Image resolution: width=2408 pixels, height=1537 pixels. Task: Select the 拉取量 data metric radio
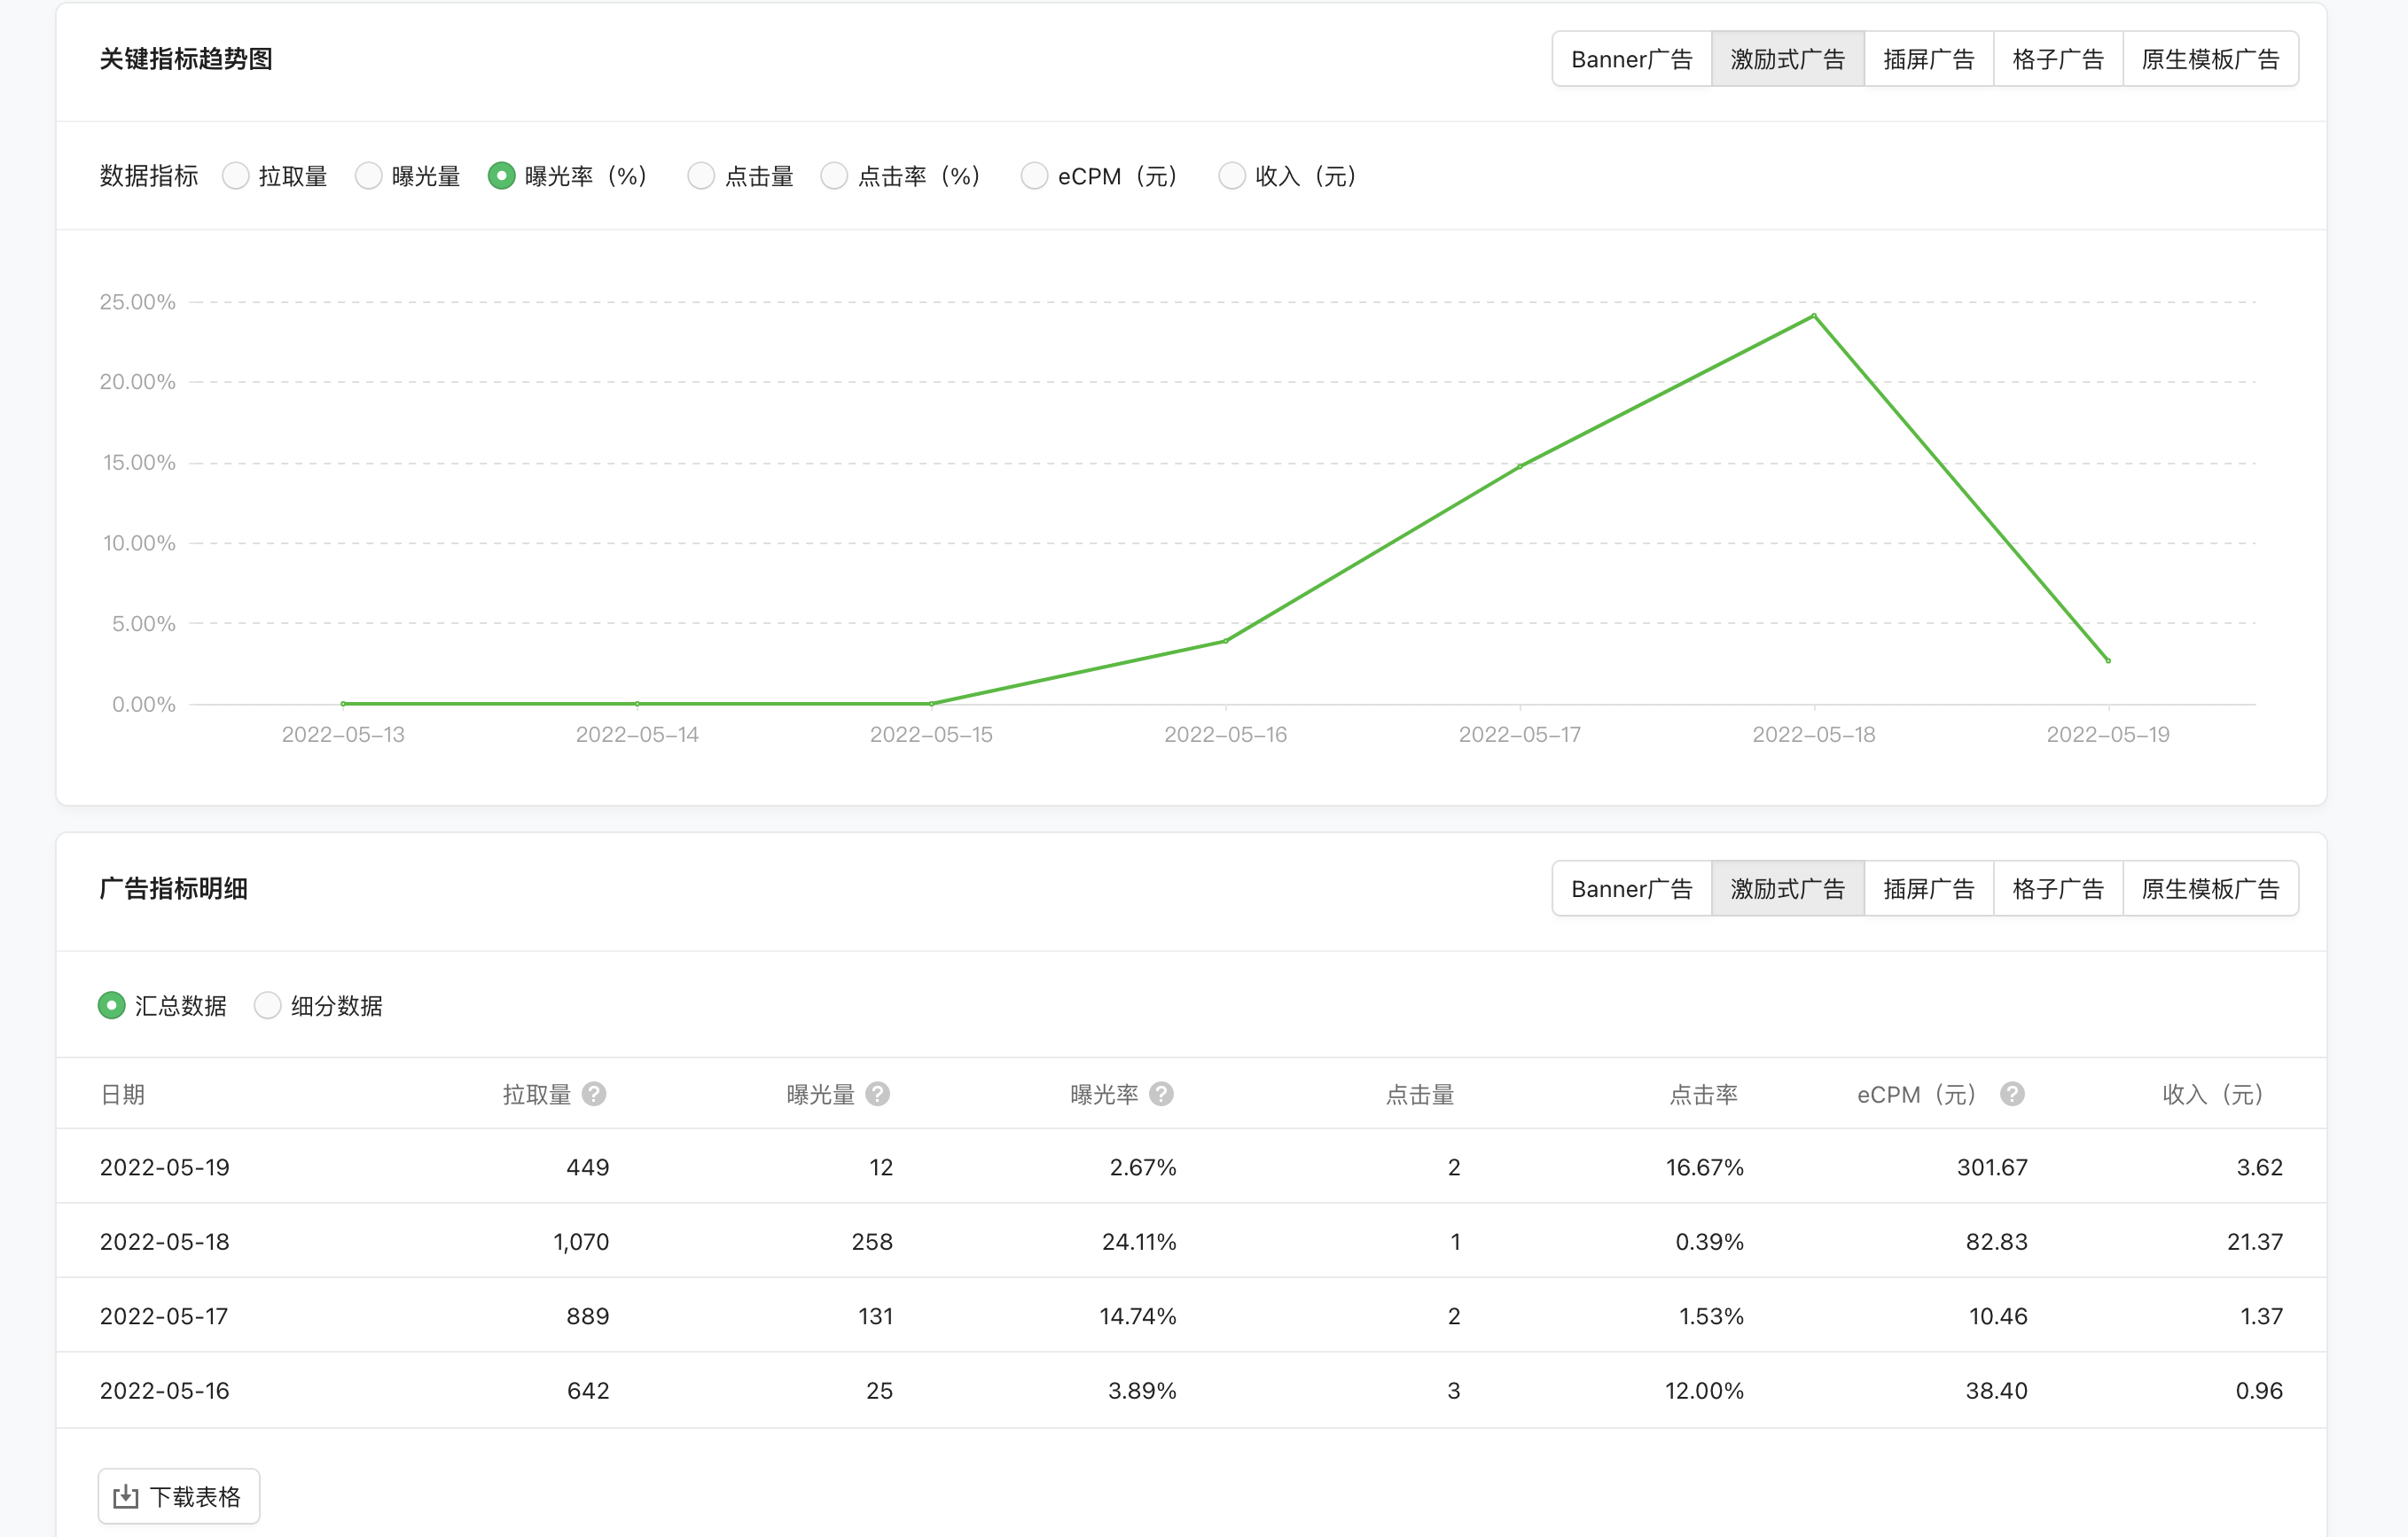pyautogui.click(x=236, y=176)
